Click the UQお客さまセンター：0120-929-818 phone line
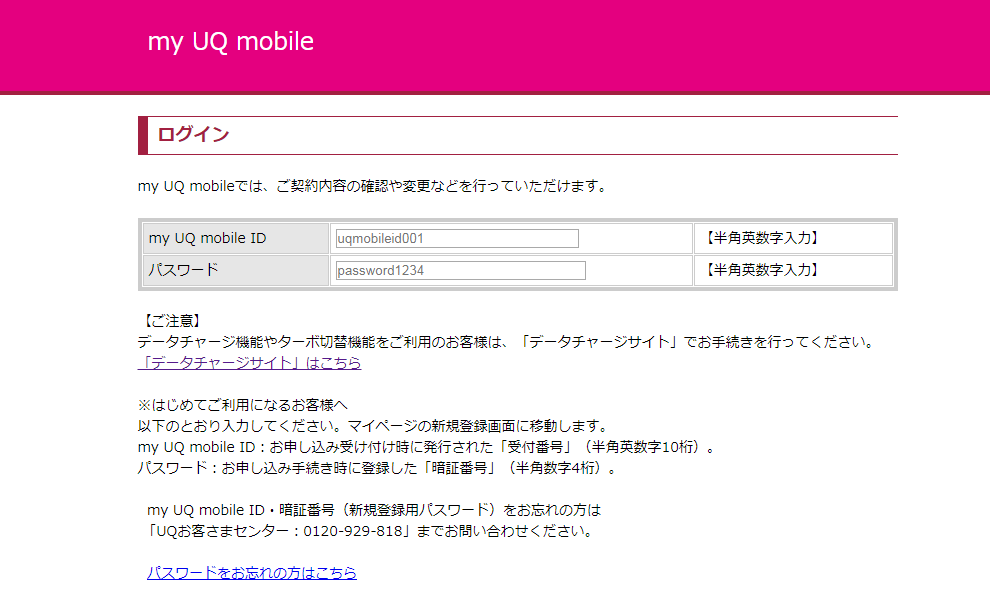 click(x=369, y=531)
